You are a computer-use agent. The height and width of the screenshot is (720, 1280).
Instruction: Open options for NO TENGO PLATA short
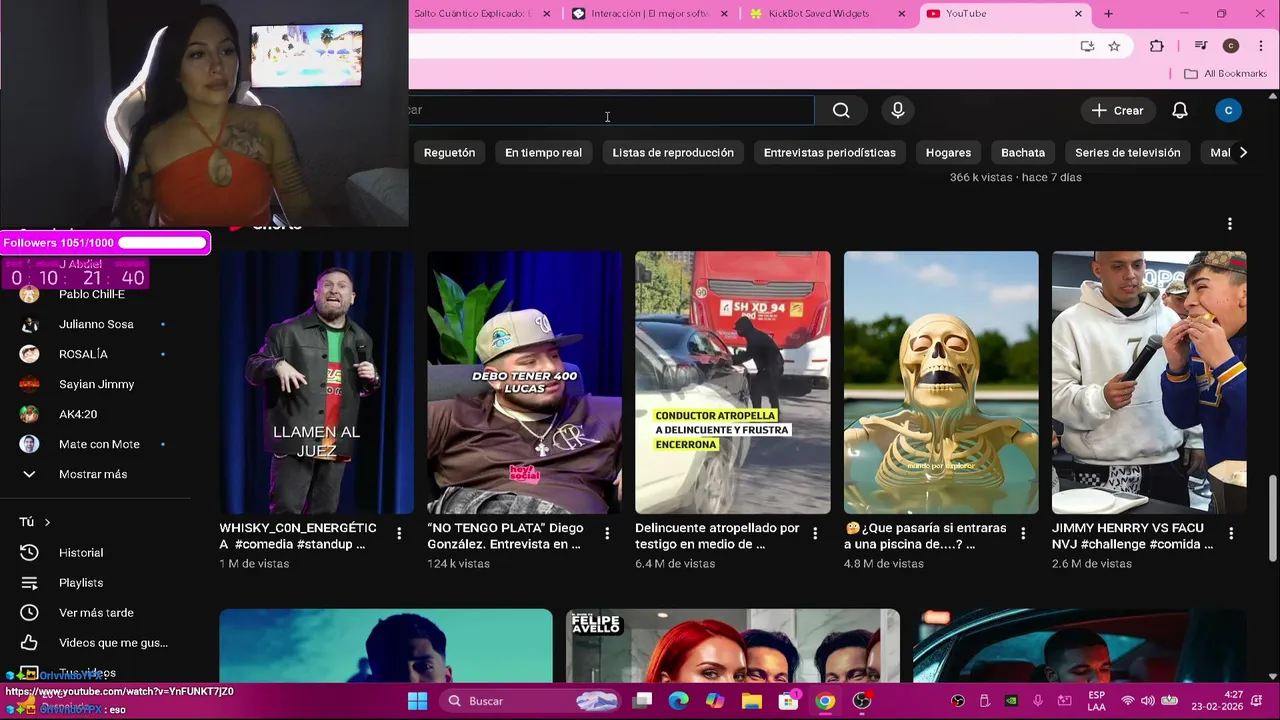pyautogui.click(x=607, y=534)
